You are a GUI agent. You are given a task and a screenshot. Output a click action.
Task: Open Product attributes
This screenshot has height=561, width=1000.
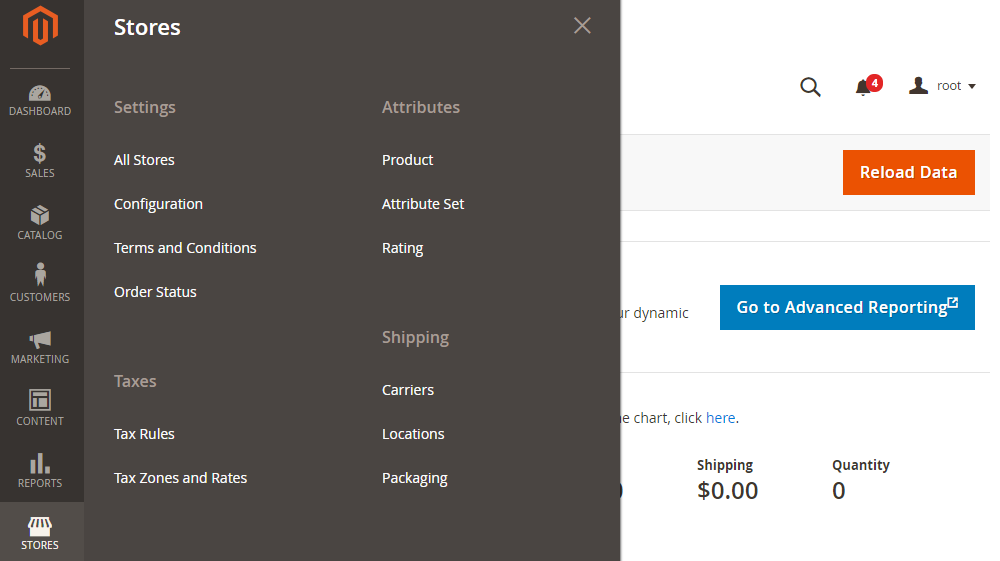pos(408,160)
